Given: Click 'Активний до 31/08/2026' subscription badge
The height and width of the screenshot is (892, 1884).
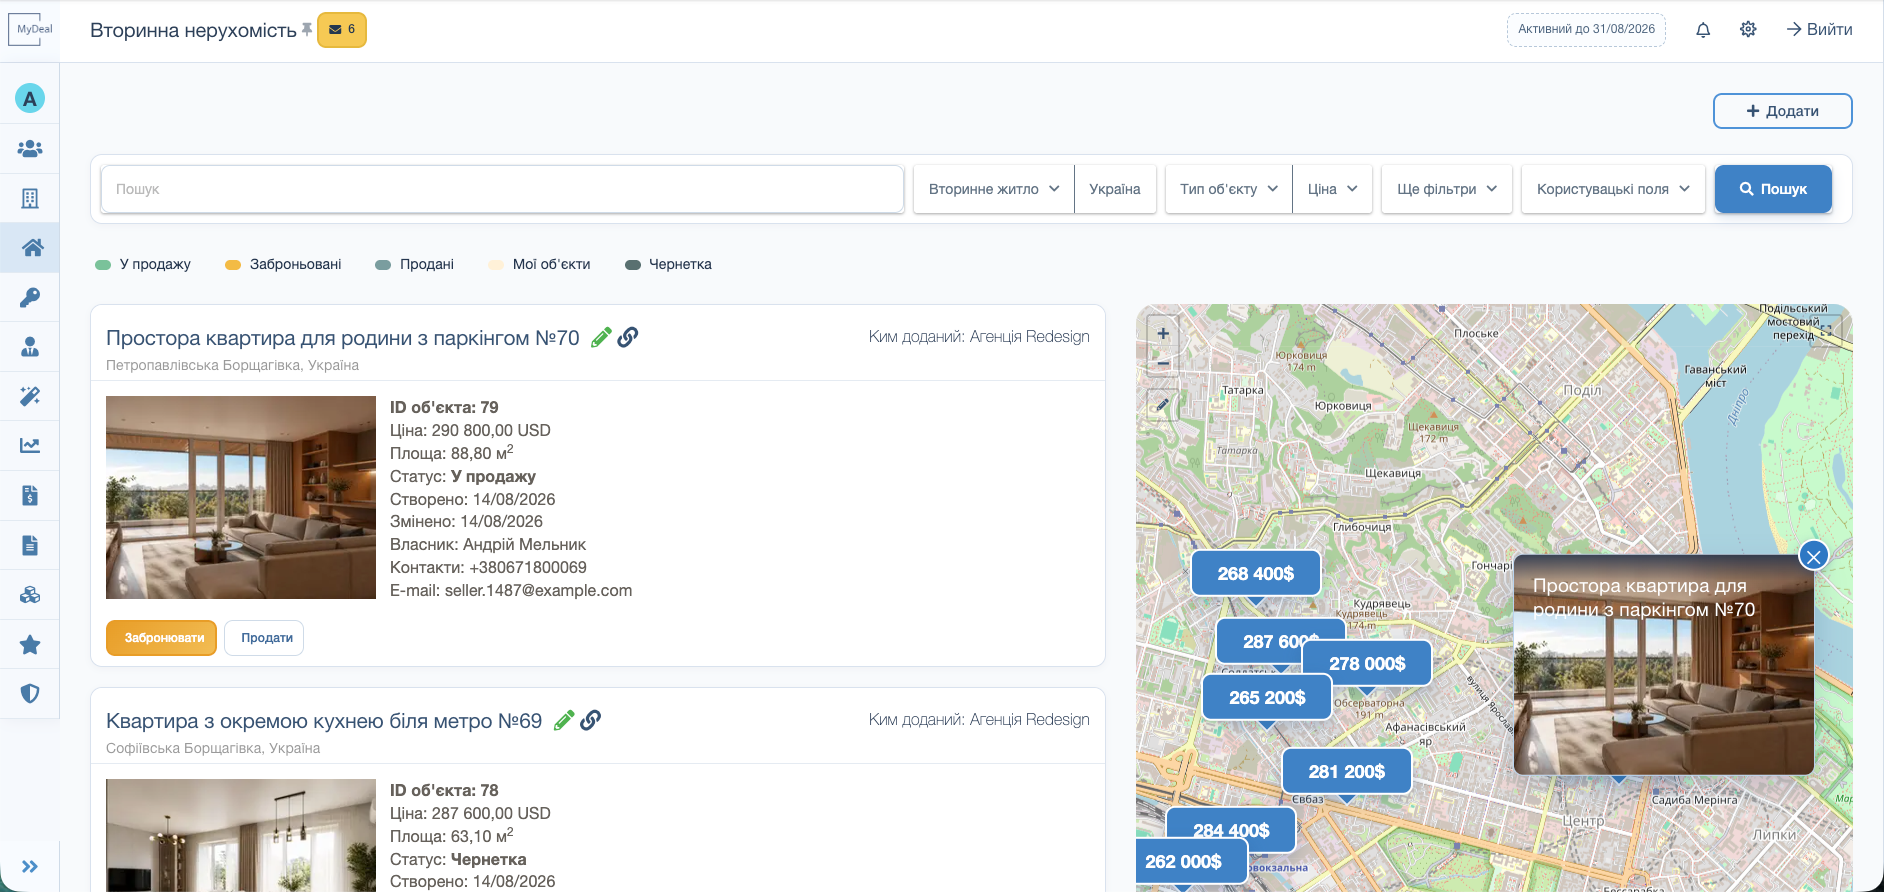Looking at the screenshot, I should [1586, 29].
